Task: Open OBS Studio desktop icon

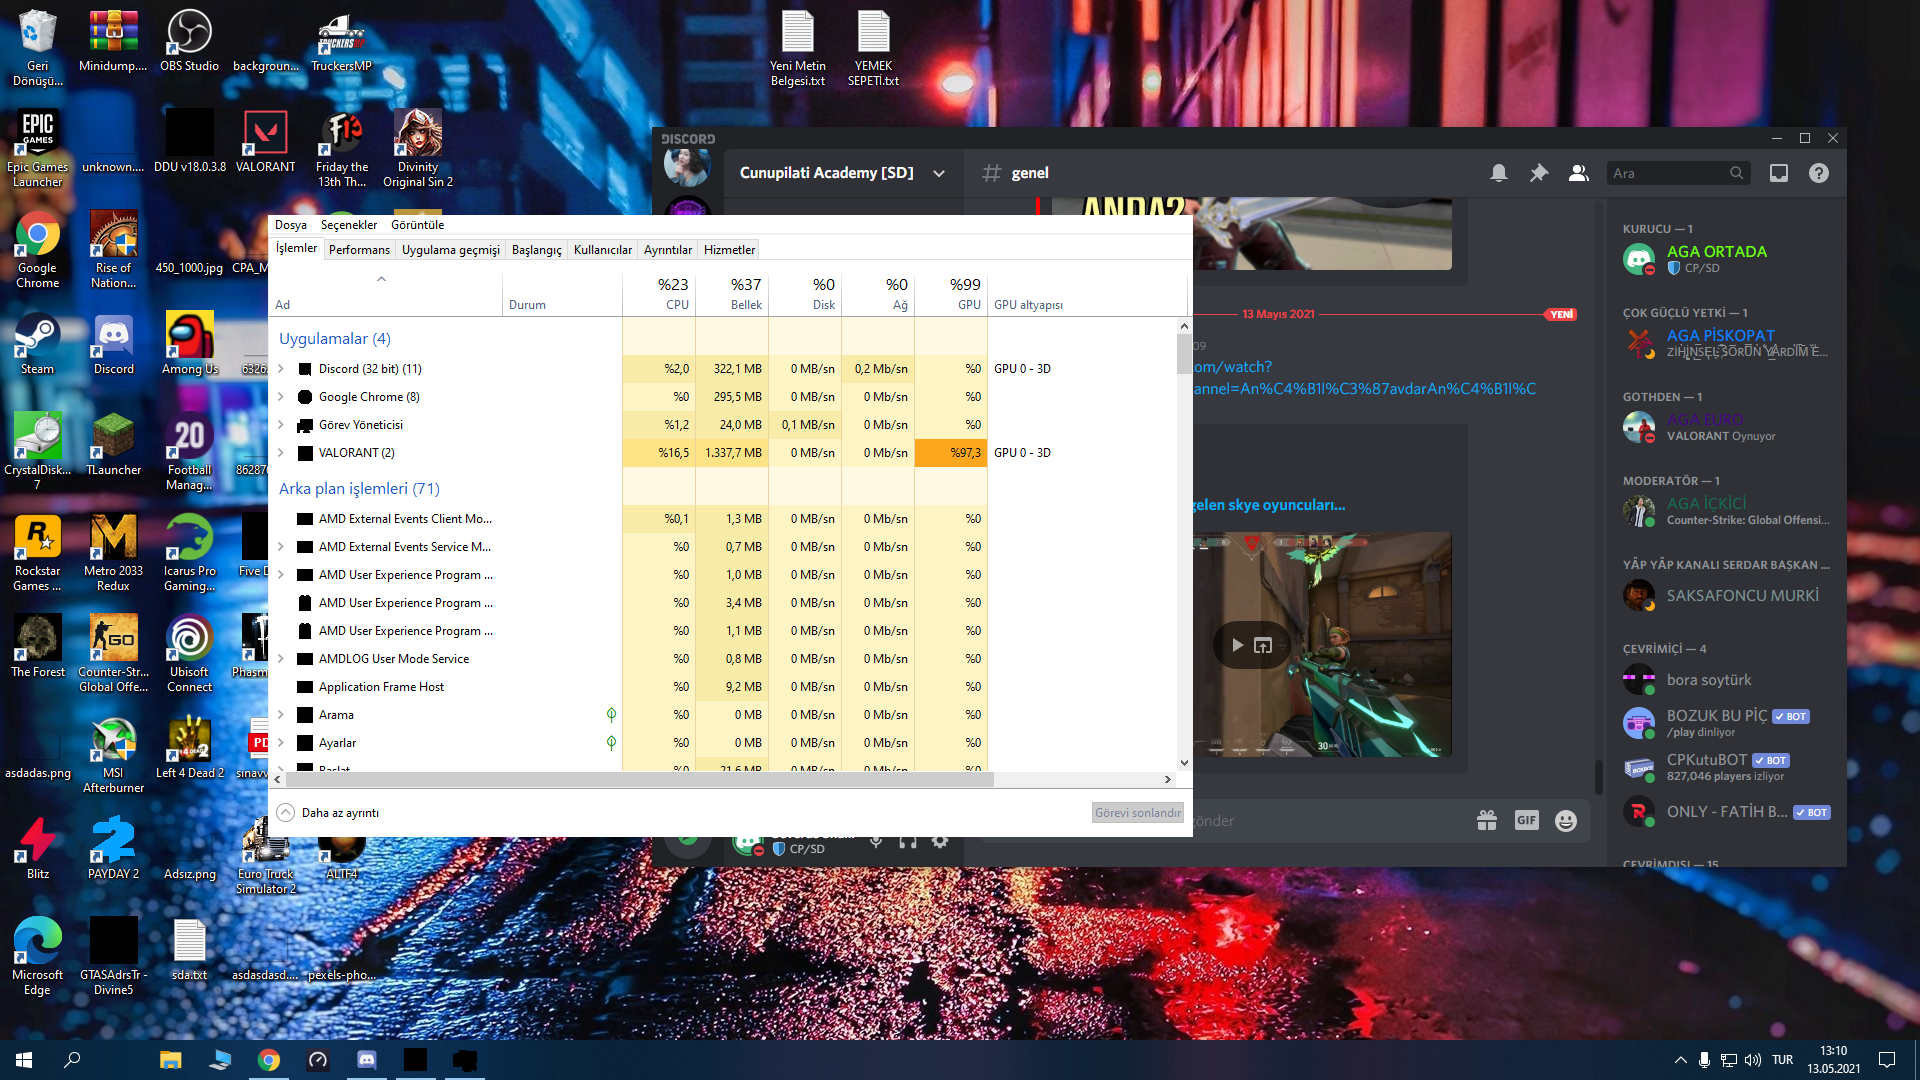Action: coord(189,41)
